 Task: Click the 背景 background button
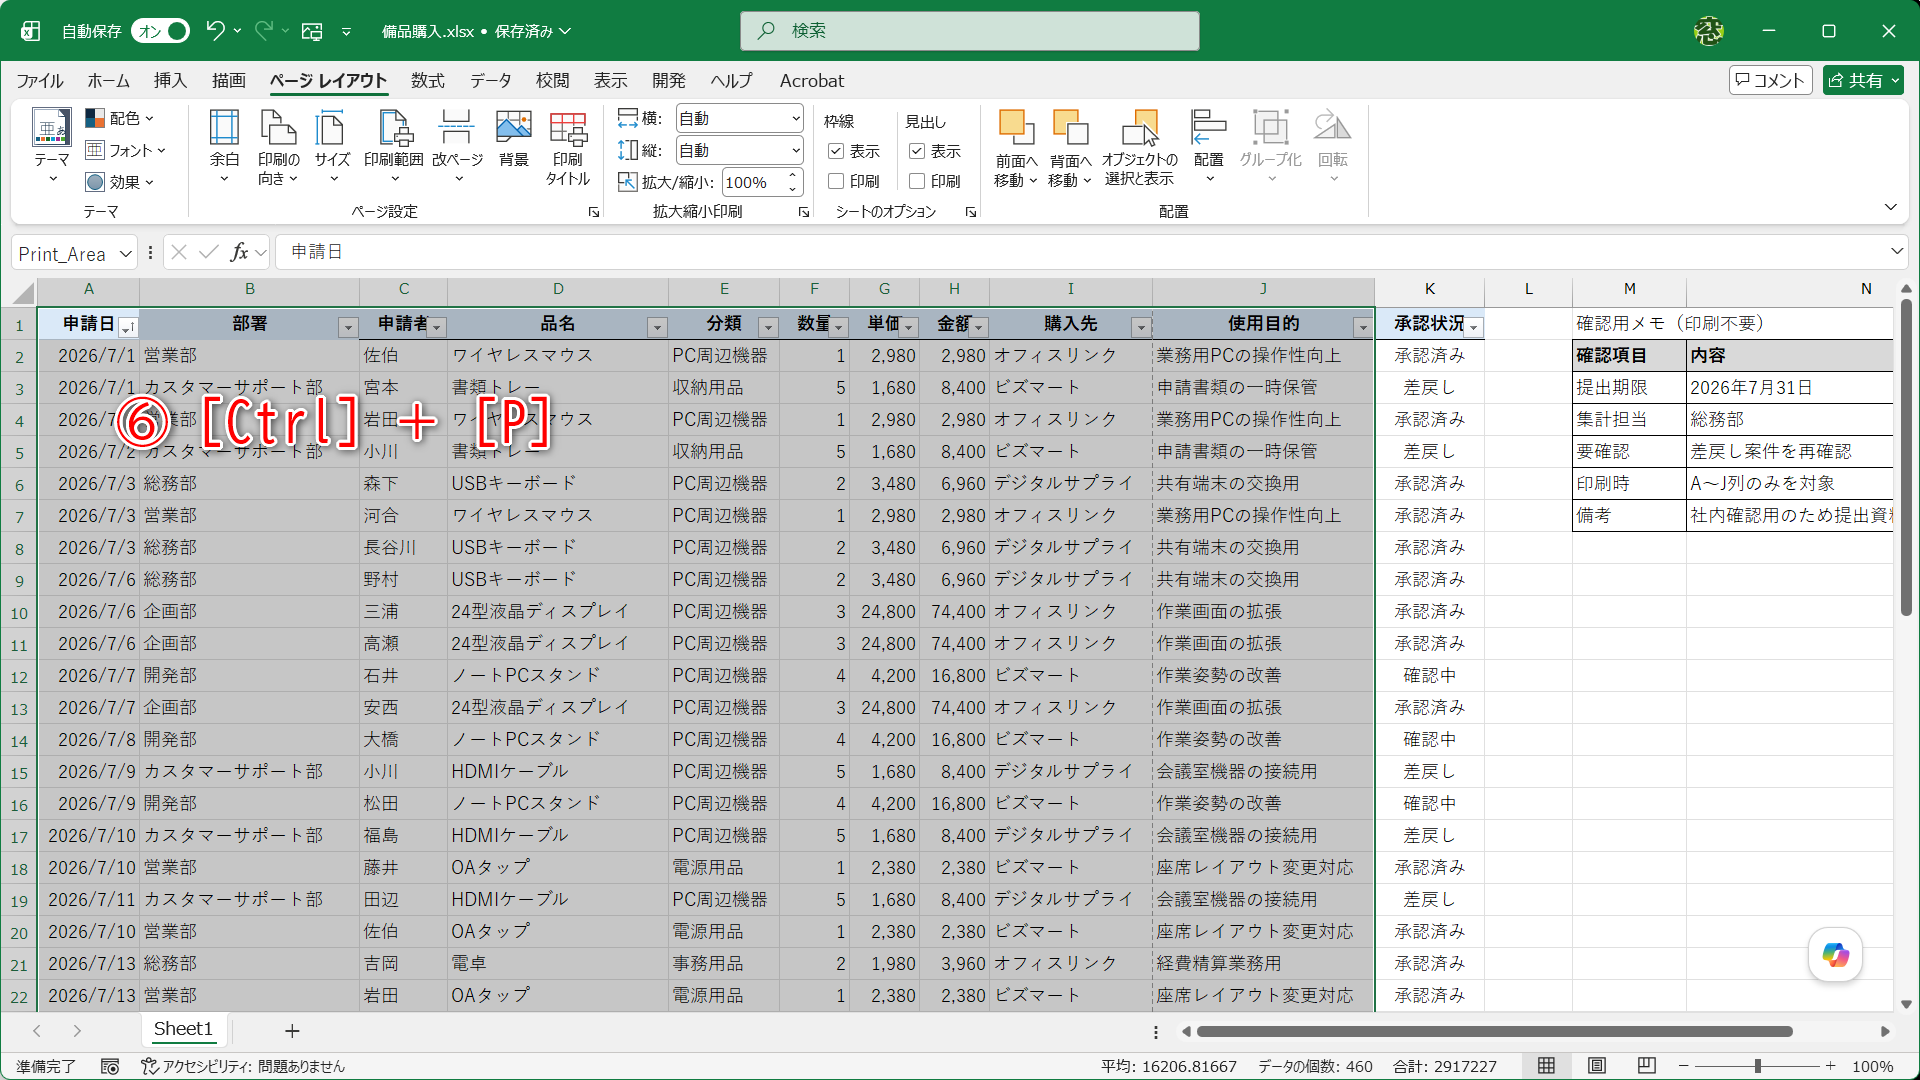[x=513, y=140]
